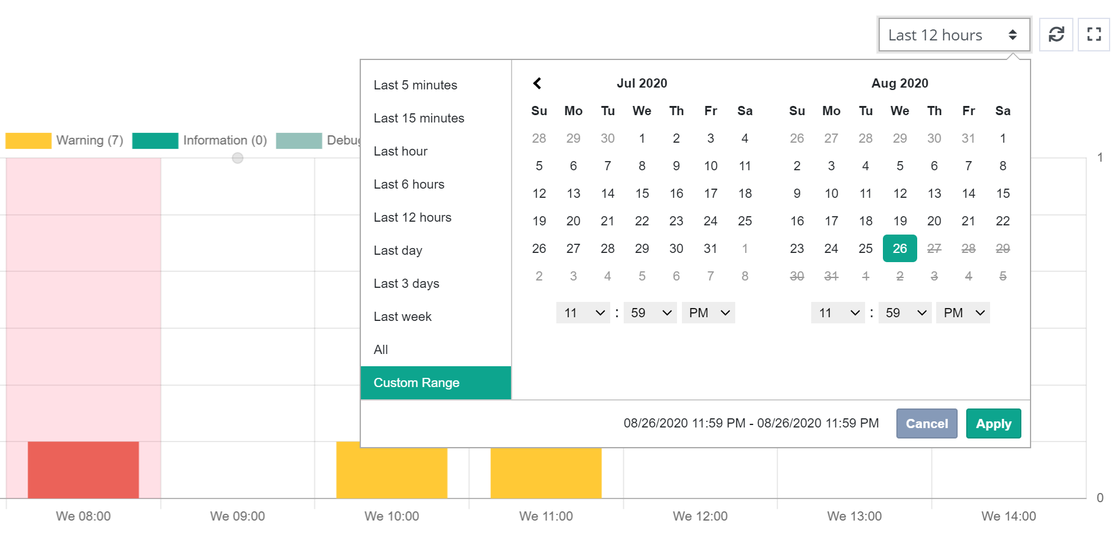The width and height of the screenshot is (1120, 542).
Task: Open the Last 12 hours time range dropdown
Action: pyautogui.click(x=954, y=35)
